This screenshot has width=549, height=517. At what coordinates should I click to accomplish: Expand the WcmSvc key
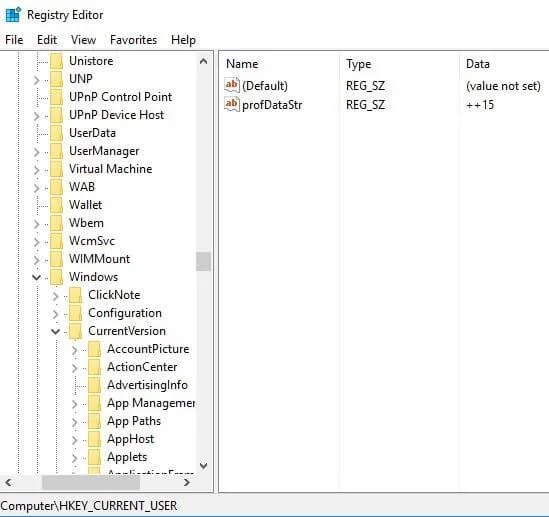(36, 242)
